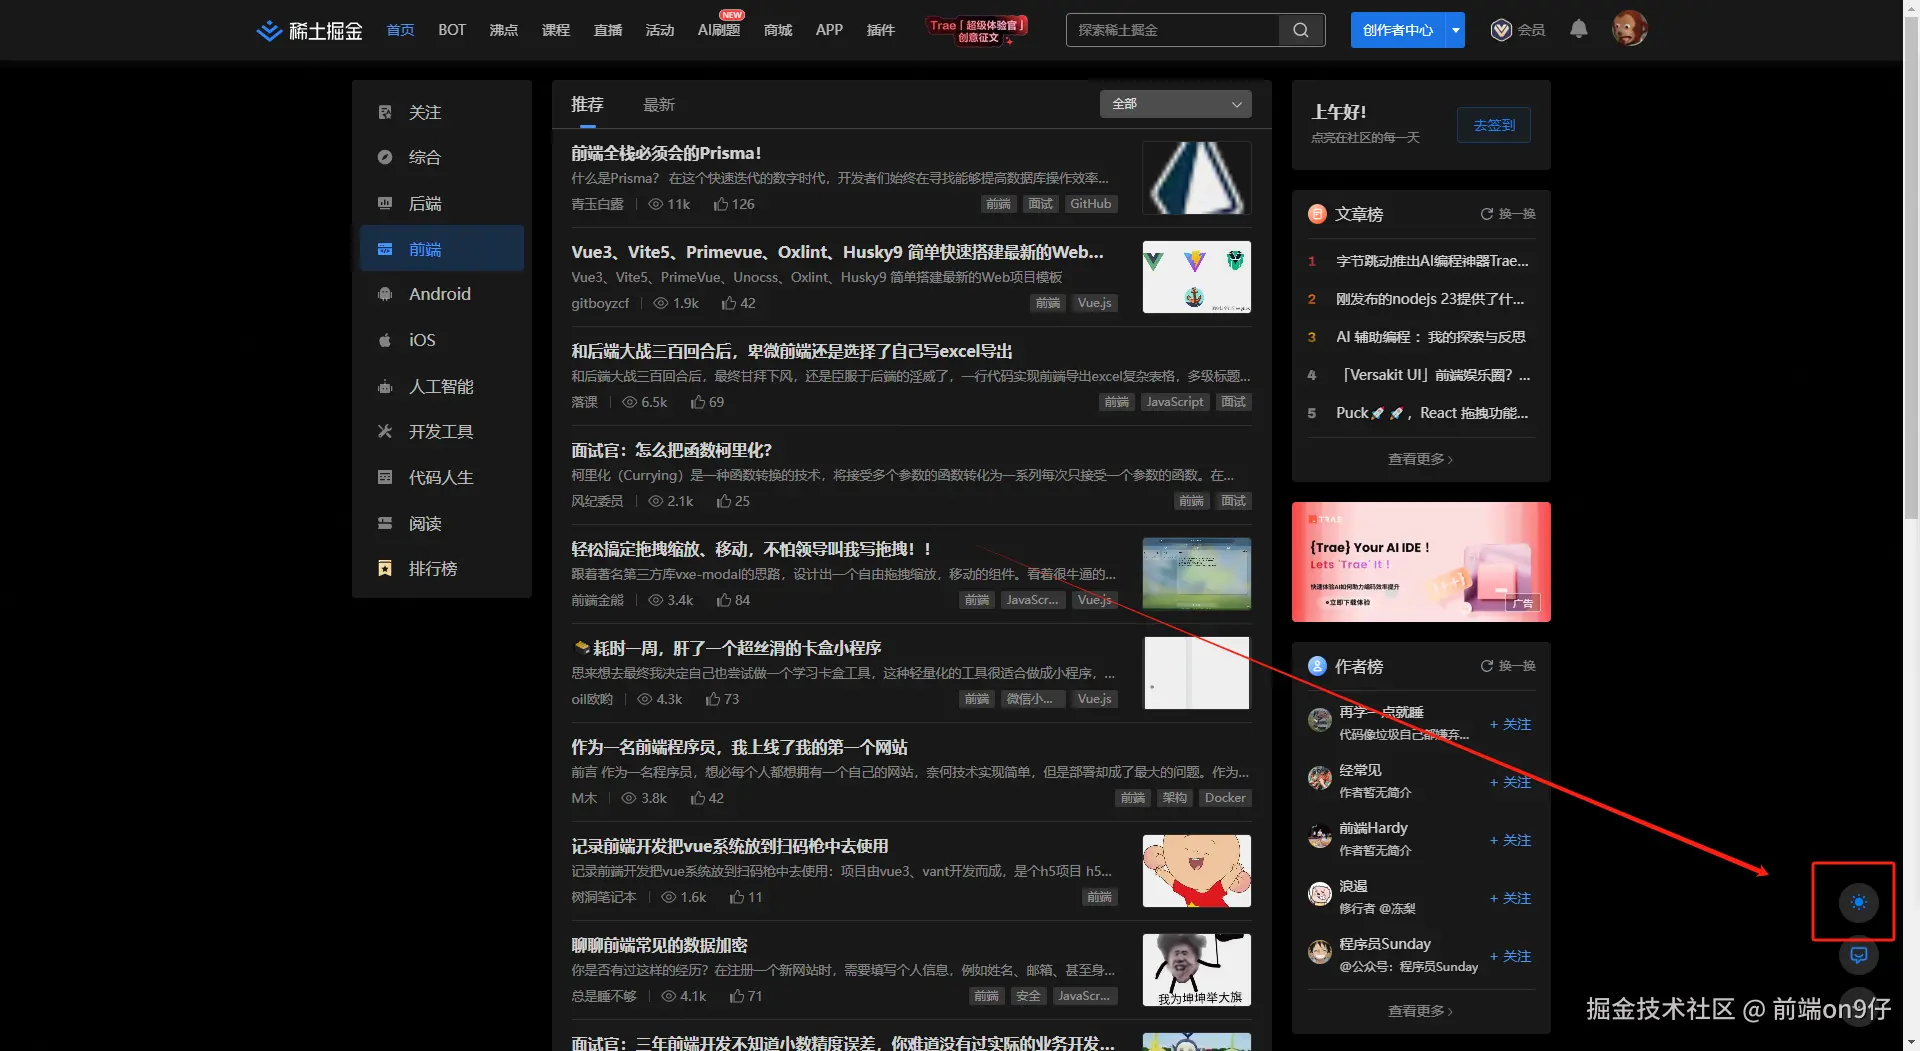Open the 活动 nav item
The image size is (1920, 1051).
coord(660,30)
